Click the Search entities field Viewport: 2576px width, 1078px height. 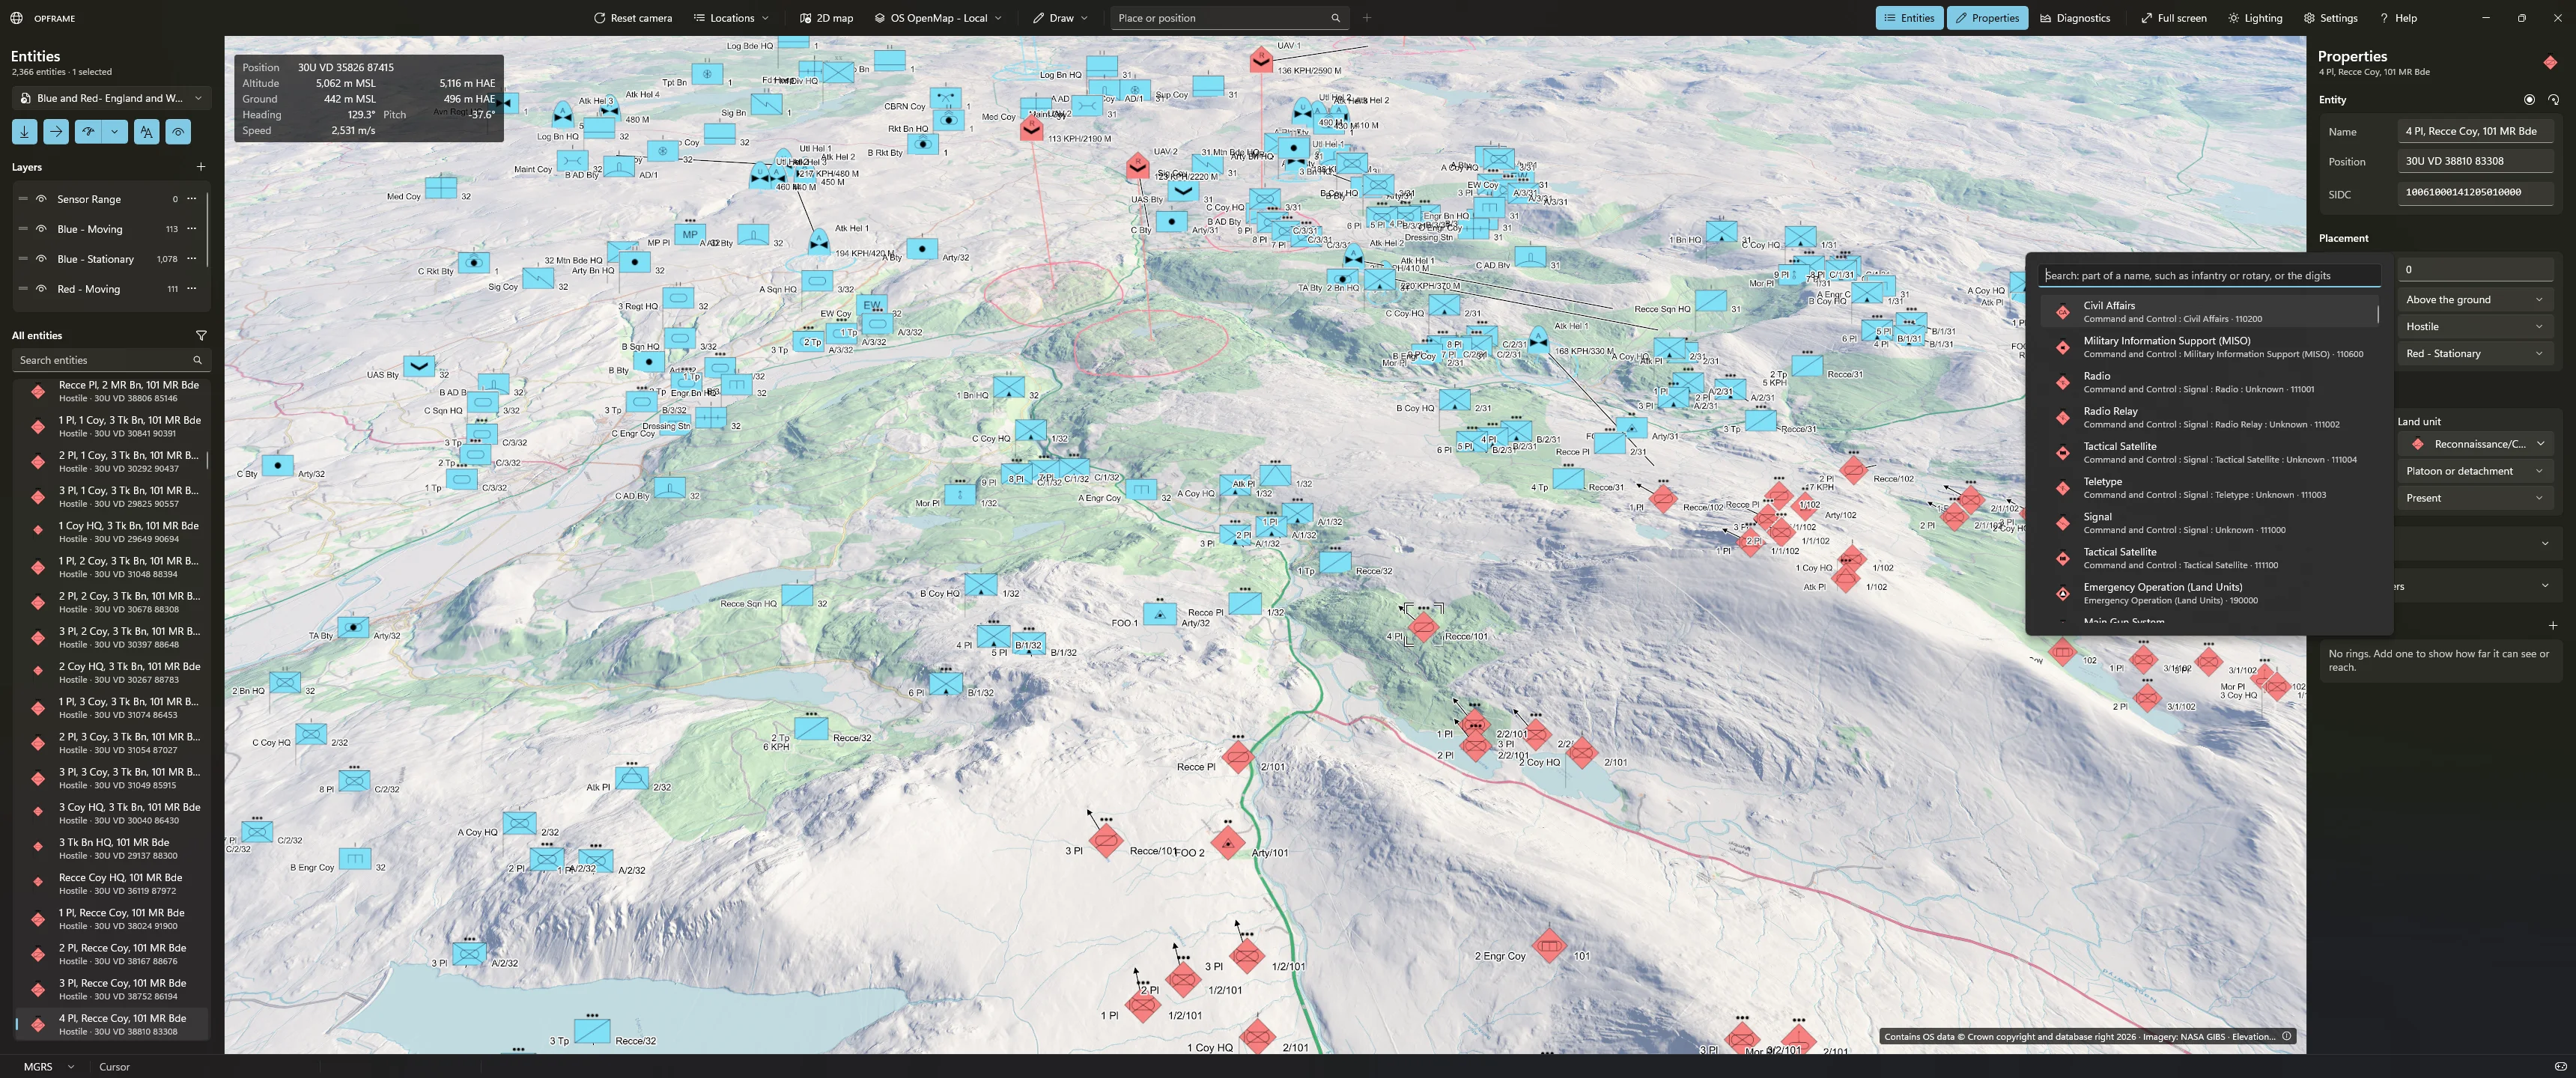(x=110, y=360)
